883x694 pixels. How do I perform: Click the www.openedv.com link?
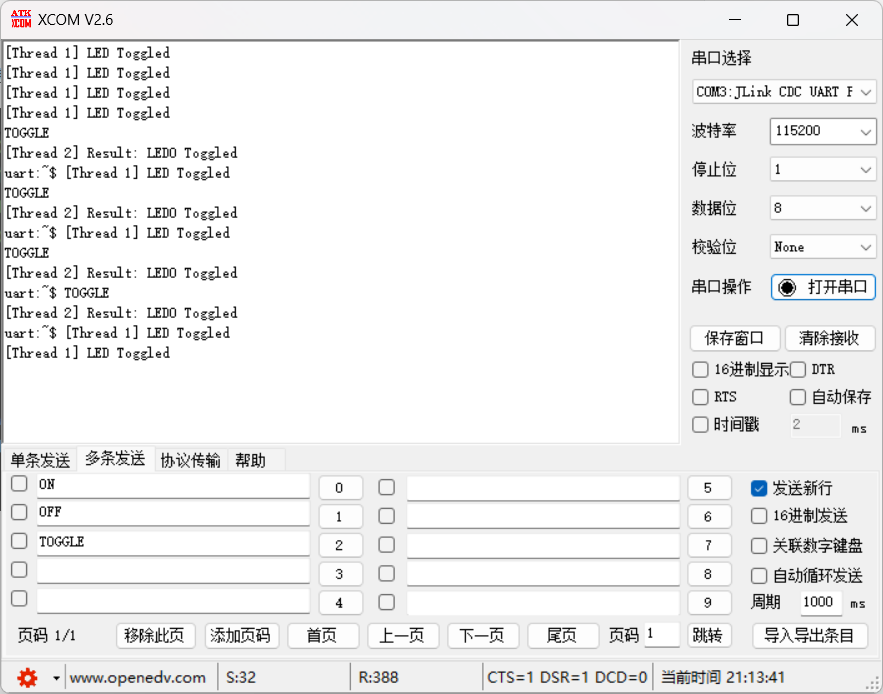[x=137, y=678]
